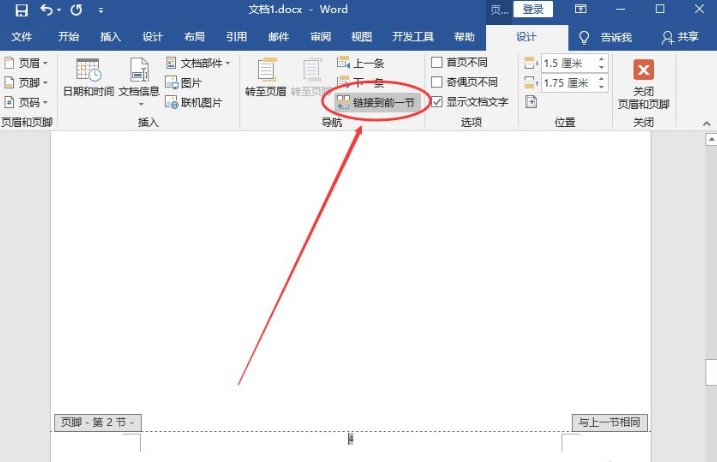The width and height of the screenshot is (717, 462).
Task: Open ribbon display options icon
Action: point(581,9)
